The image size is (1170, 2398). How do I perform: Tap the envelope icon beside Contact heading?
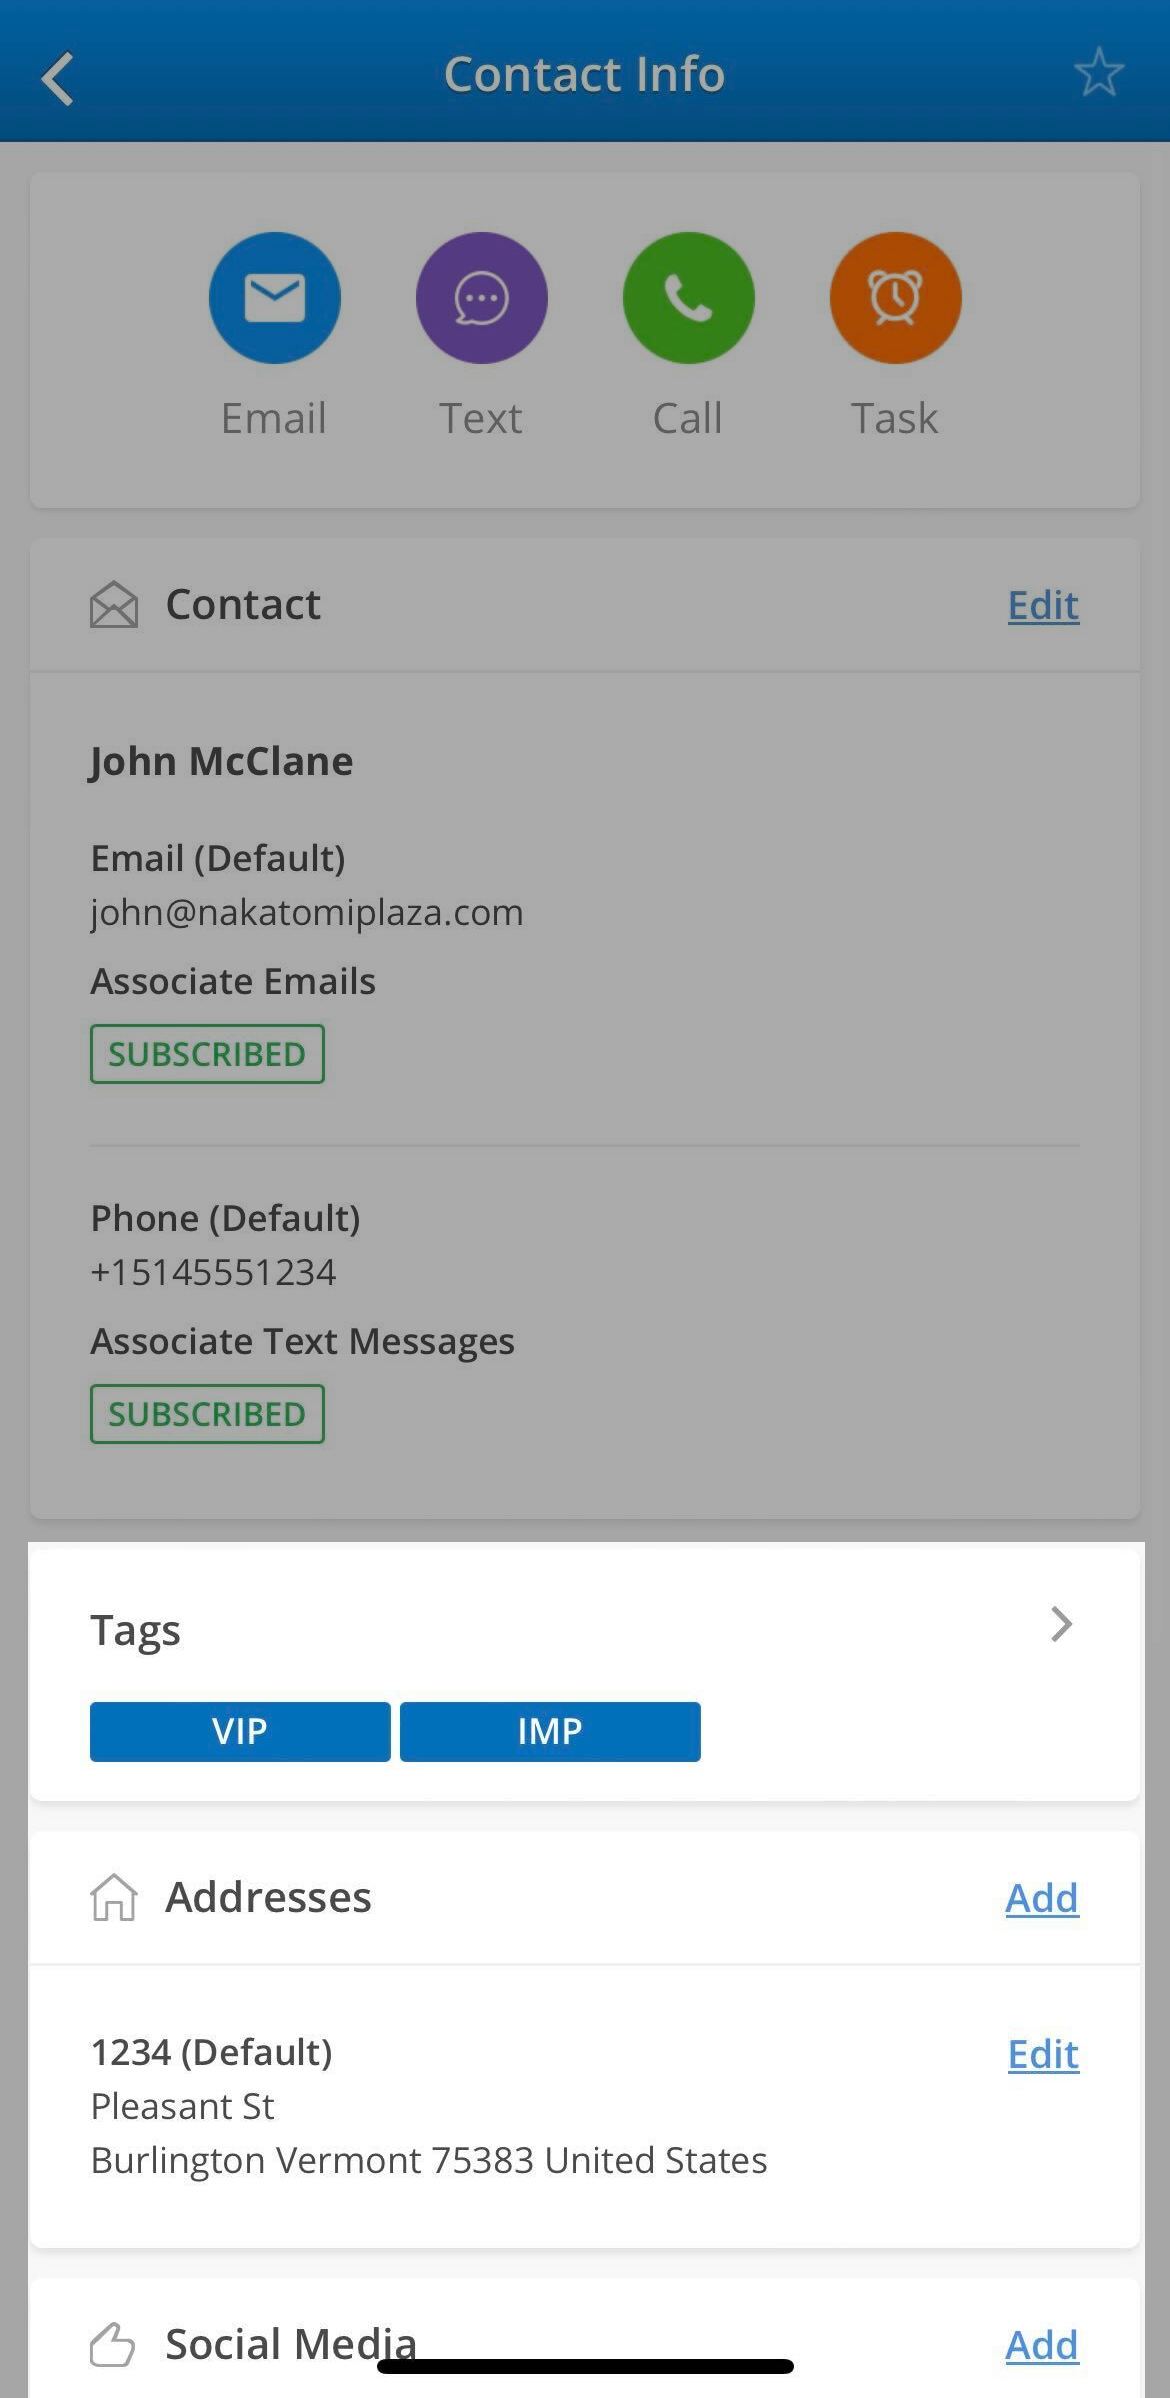[114, 604]
